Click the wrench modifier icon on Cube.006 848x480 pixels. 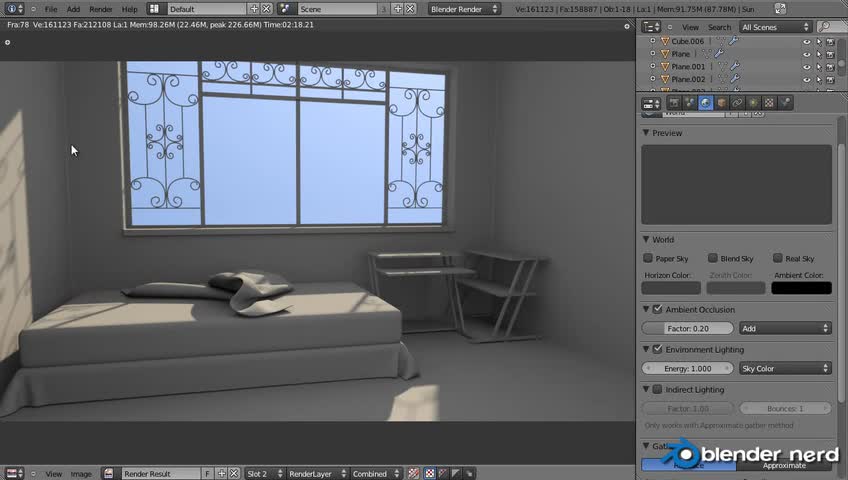tap(734, 41)
